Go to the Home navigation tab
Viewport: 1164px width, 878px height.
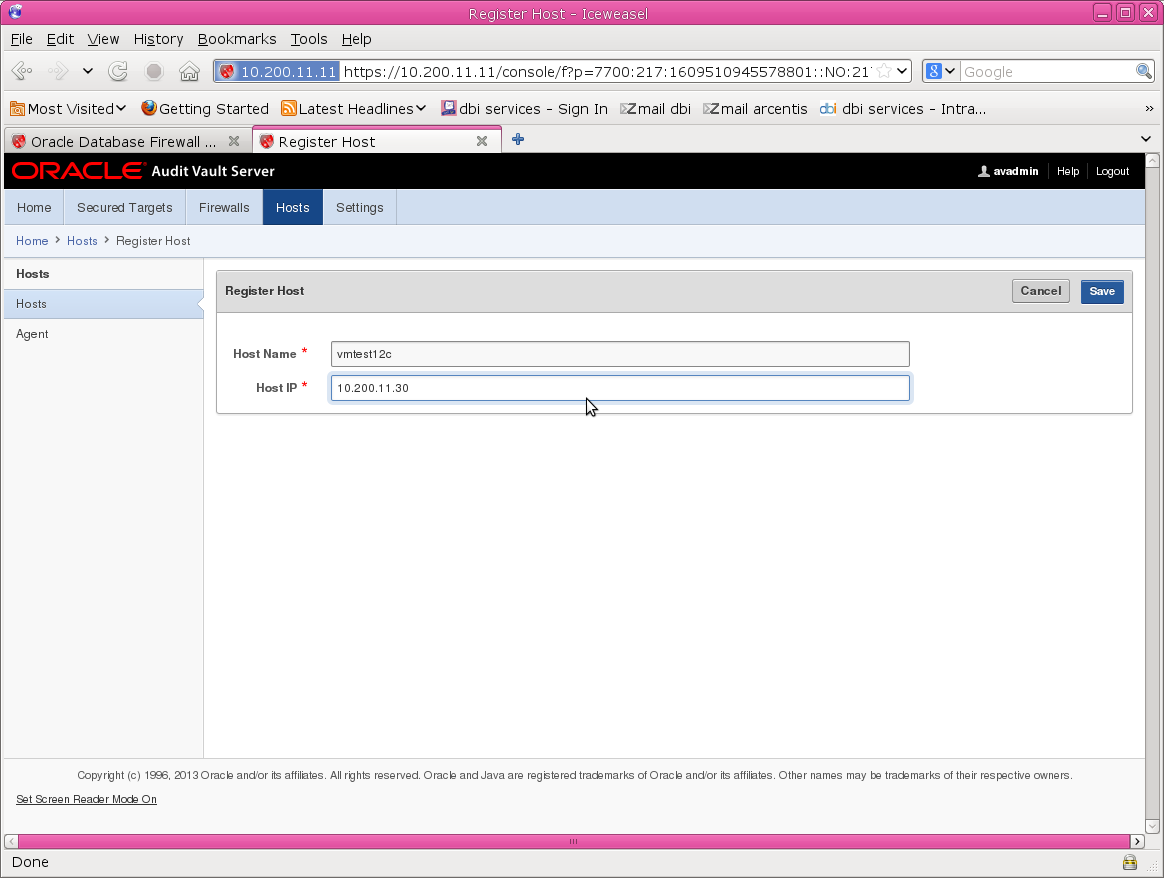tap(34, 207)
